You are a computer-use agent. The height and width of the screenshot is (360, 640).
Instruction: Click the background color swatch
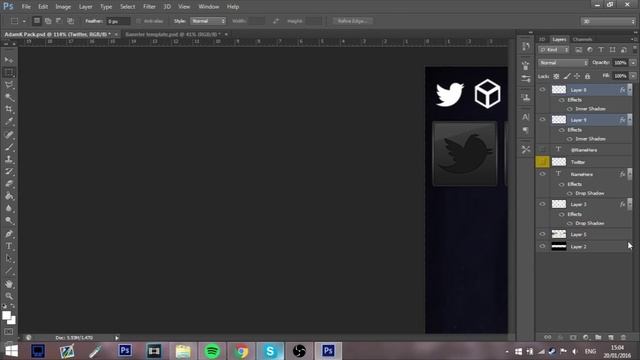pyautogui.click(x=13, y=321)
